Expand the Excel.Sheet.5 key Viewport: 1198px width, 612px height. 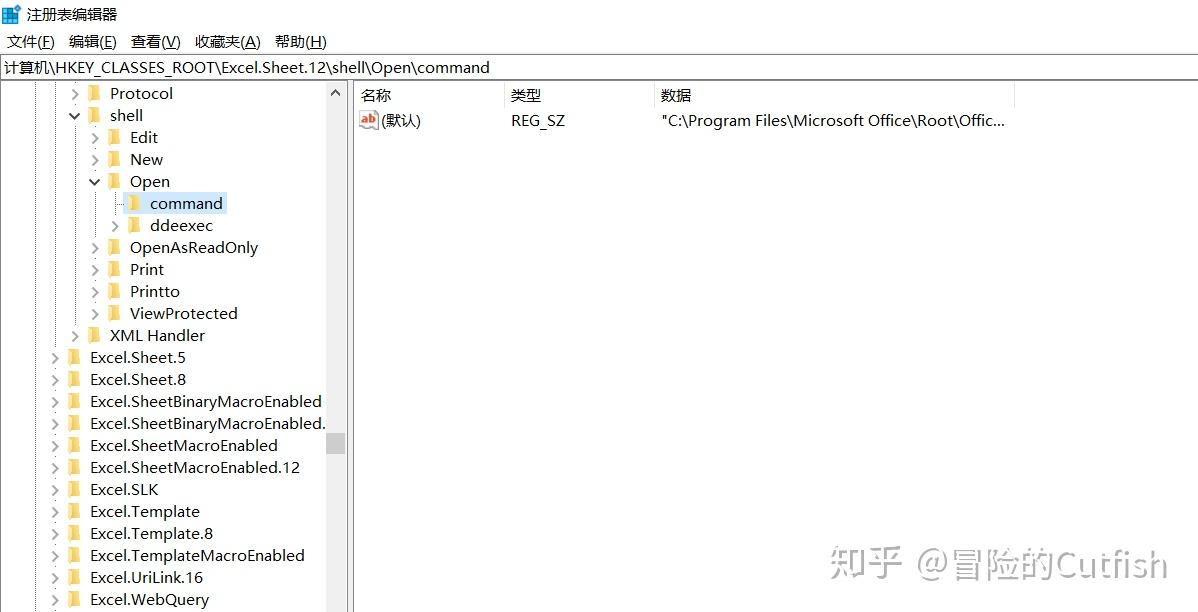(x=55, y=358)
